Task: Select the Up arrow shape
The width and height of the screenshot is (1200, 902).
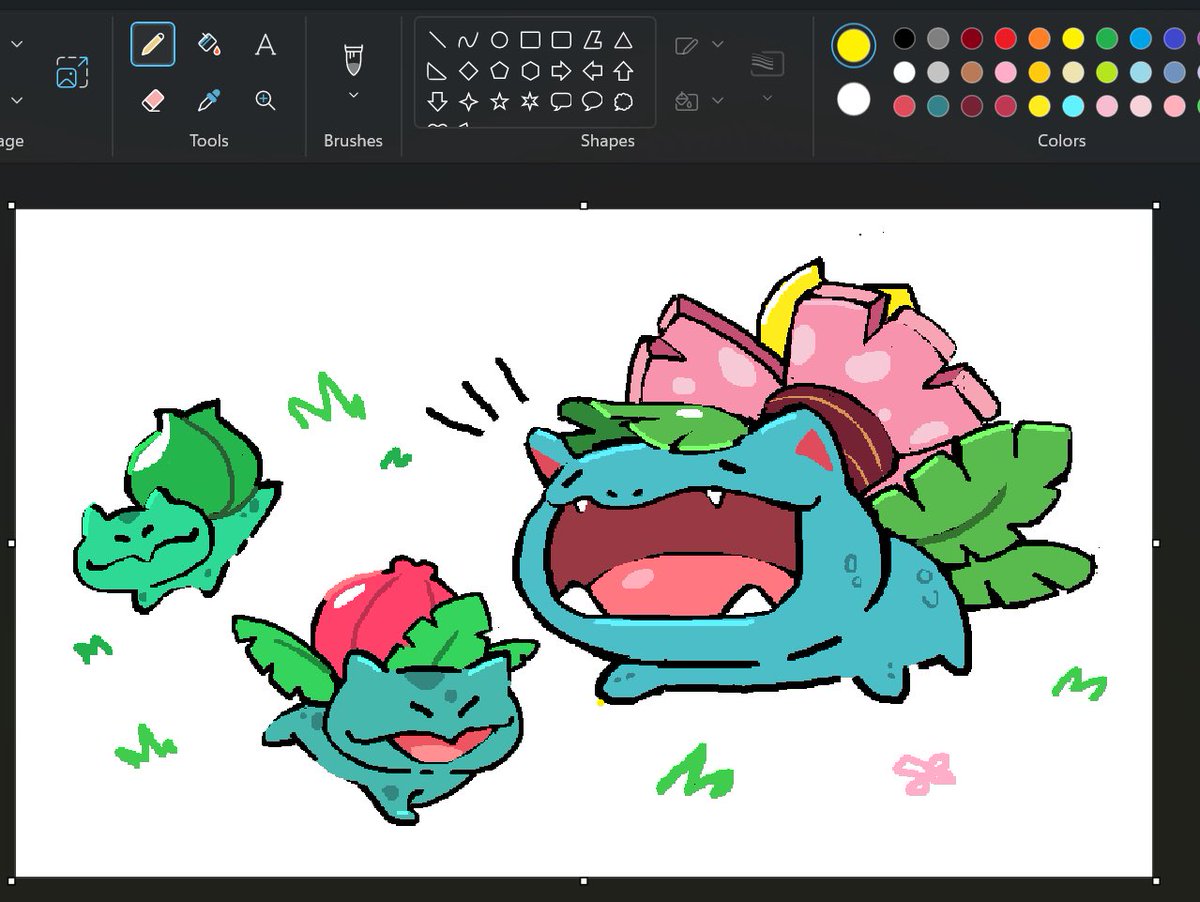Action: coord(623,71)
